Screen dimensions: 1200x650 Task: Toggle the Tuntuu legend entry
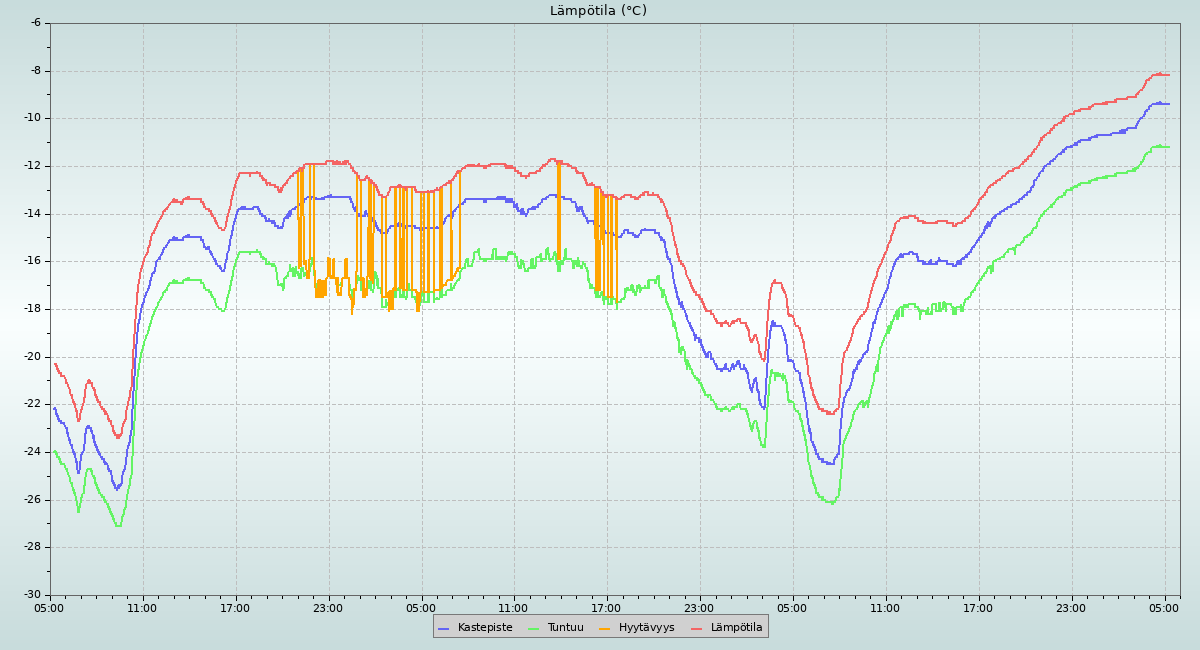pos(565,628)
